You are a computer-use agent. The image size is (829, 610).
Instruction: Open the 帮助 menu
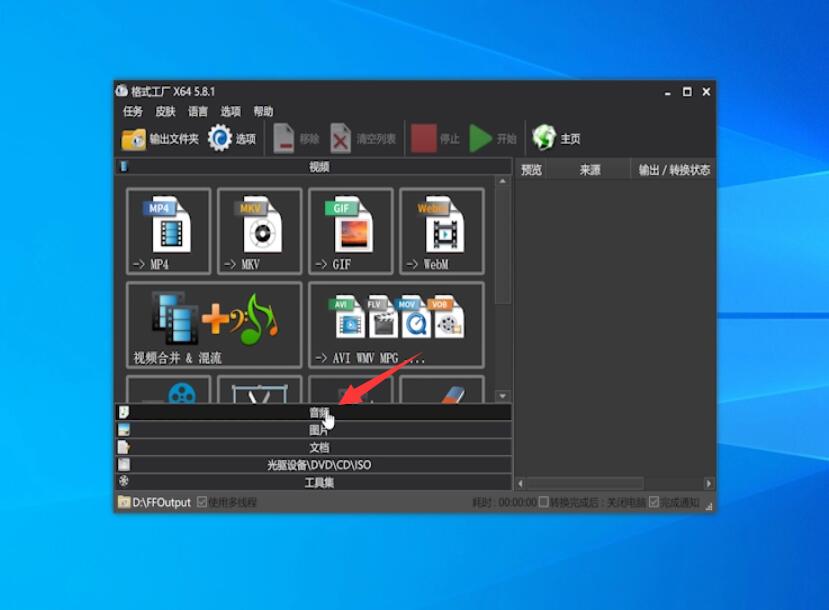(x=263, y=111)
